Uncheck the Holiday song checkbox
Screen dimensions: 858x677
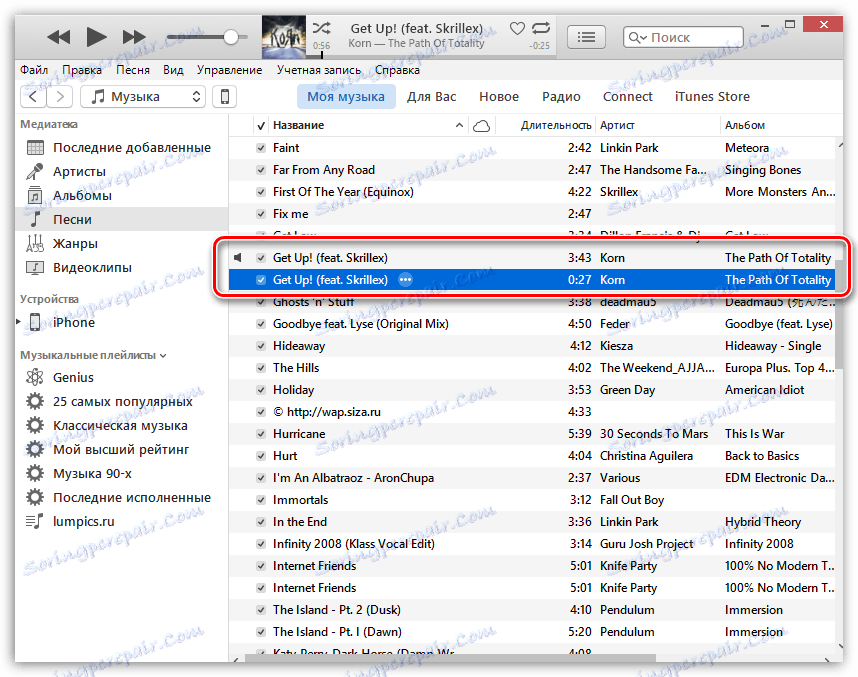261,390
